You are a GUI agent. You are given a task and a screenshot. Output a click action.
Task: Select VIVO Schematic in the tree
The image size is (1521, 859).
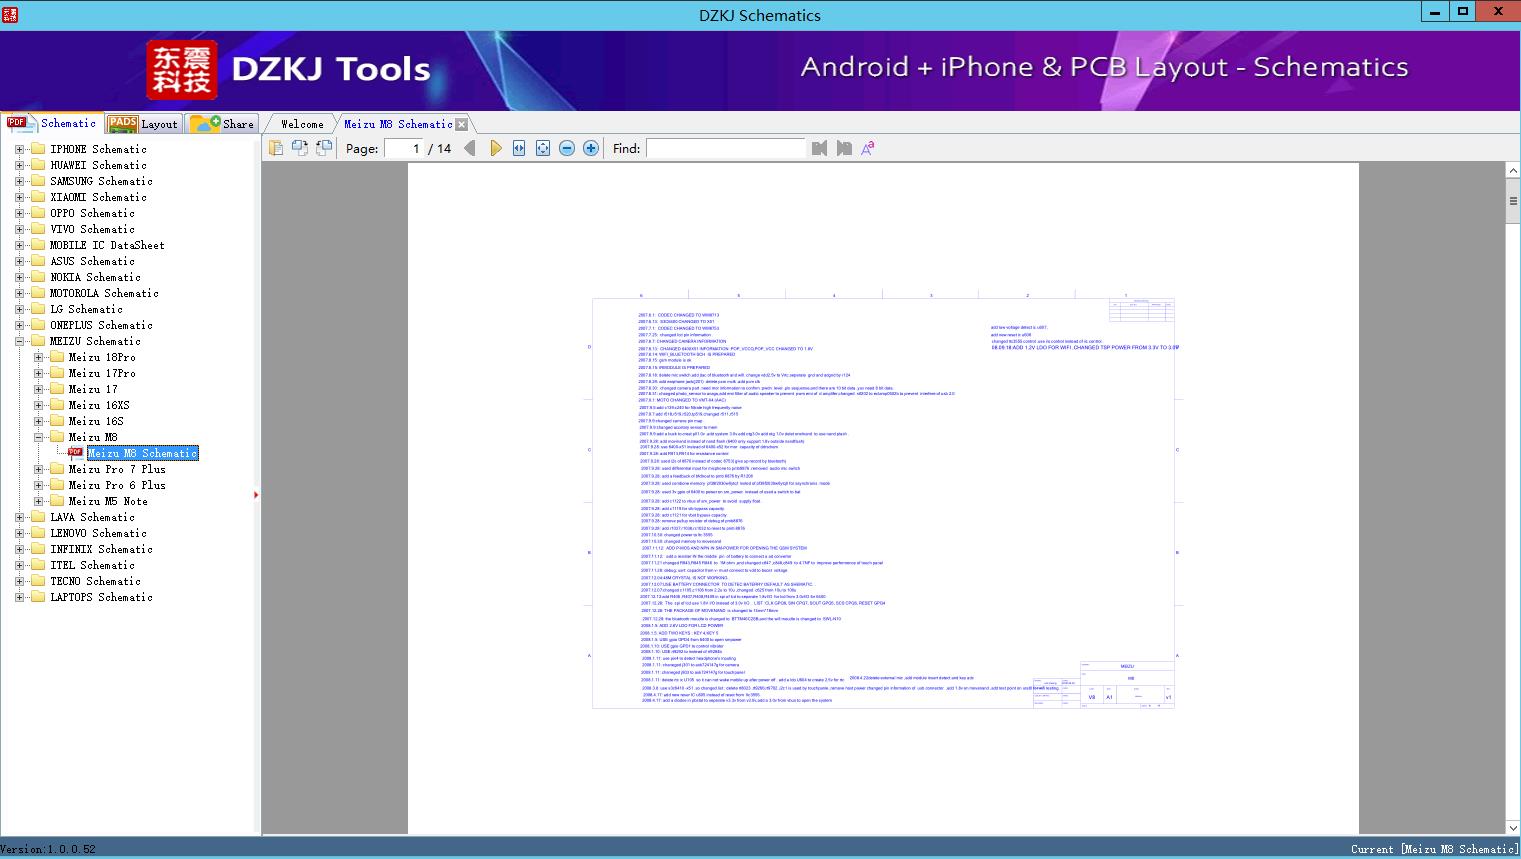click(x=92, y=229)
